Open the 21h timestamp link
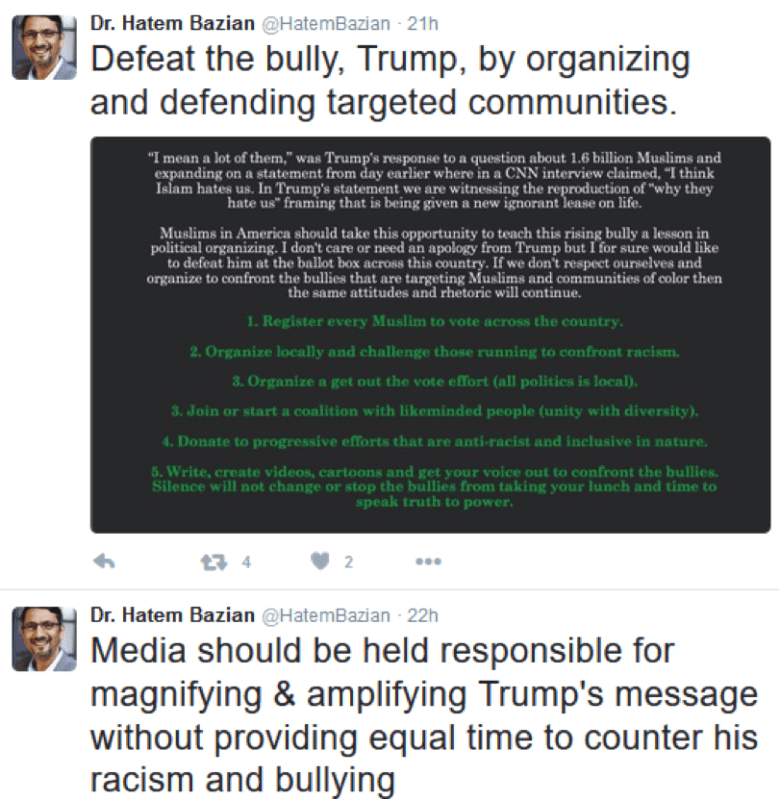The width and height of the screenshot is (780, 800). [x=422, y=24]
